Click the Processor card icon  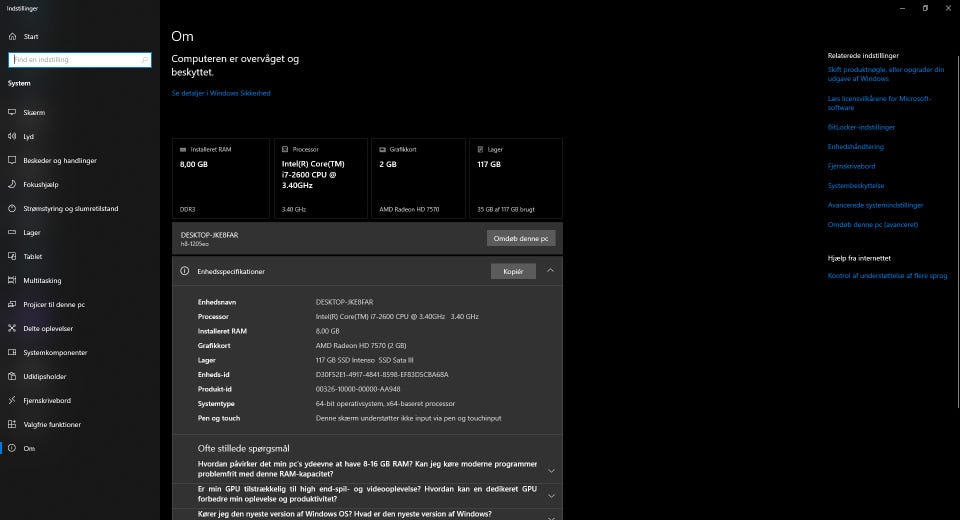pyautogui.click(x=285, y=149)
